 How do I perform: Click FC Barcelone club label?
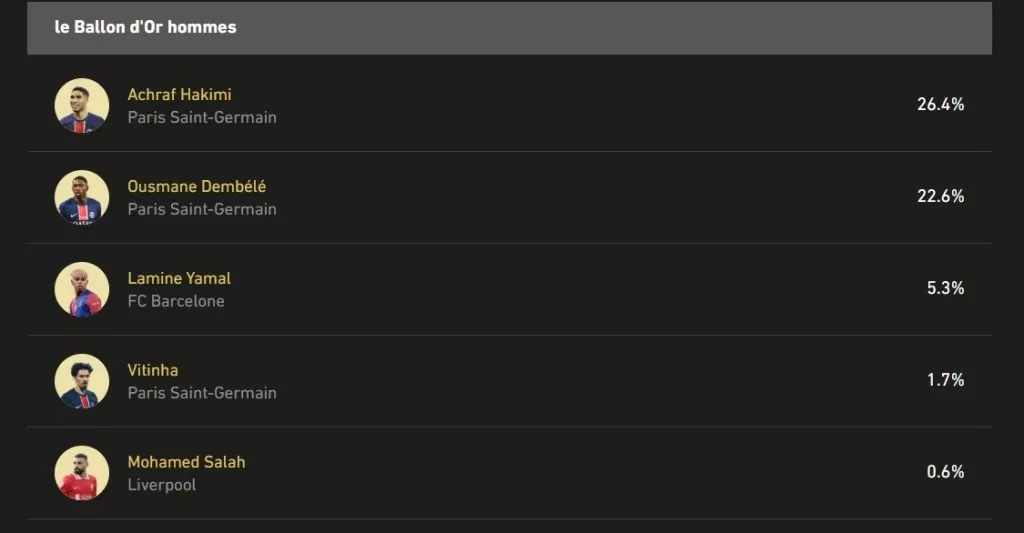click(176, 301)
